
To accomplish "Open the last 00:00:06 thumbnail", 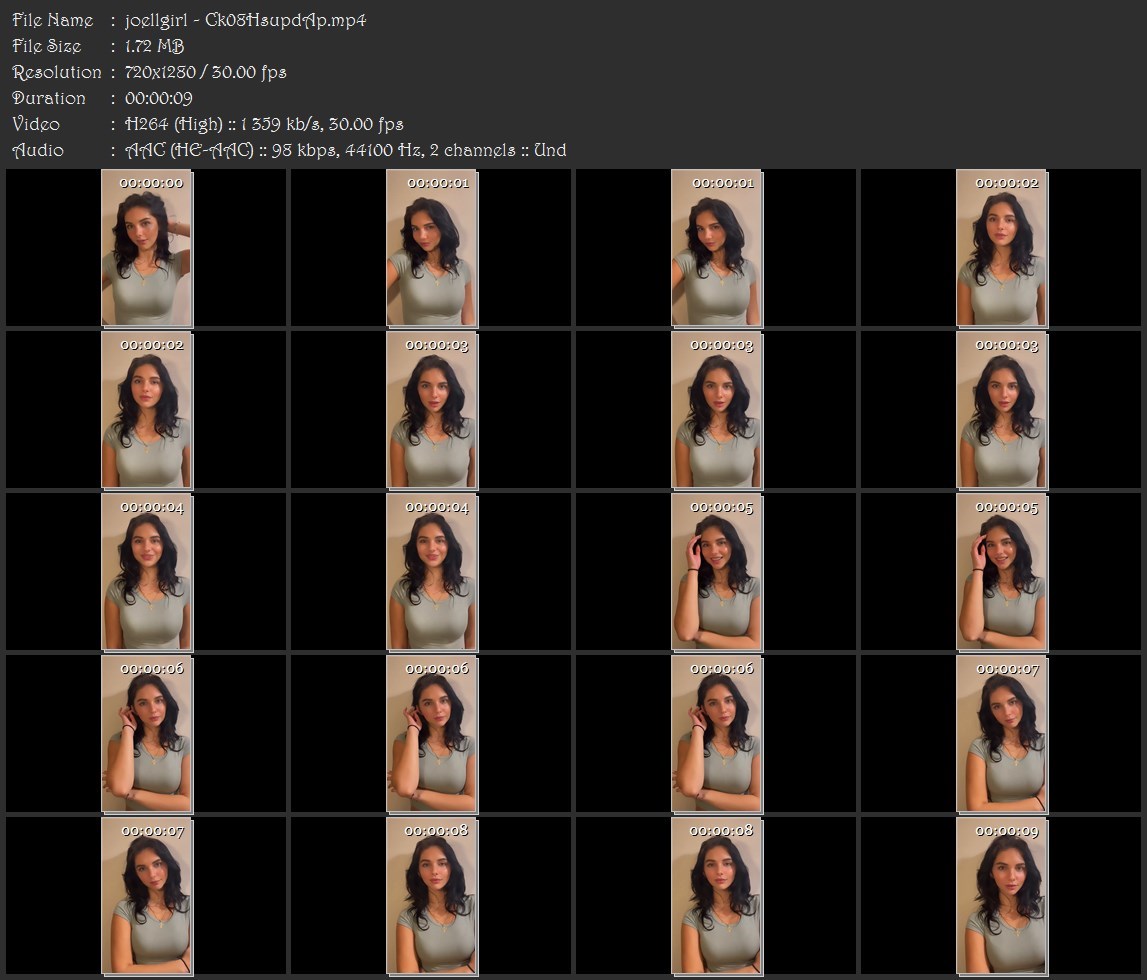I will (717, 734).
